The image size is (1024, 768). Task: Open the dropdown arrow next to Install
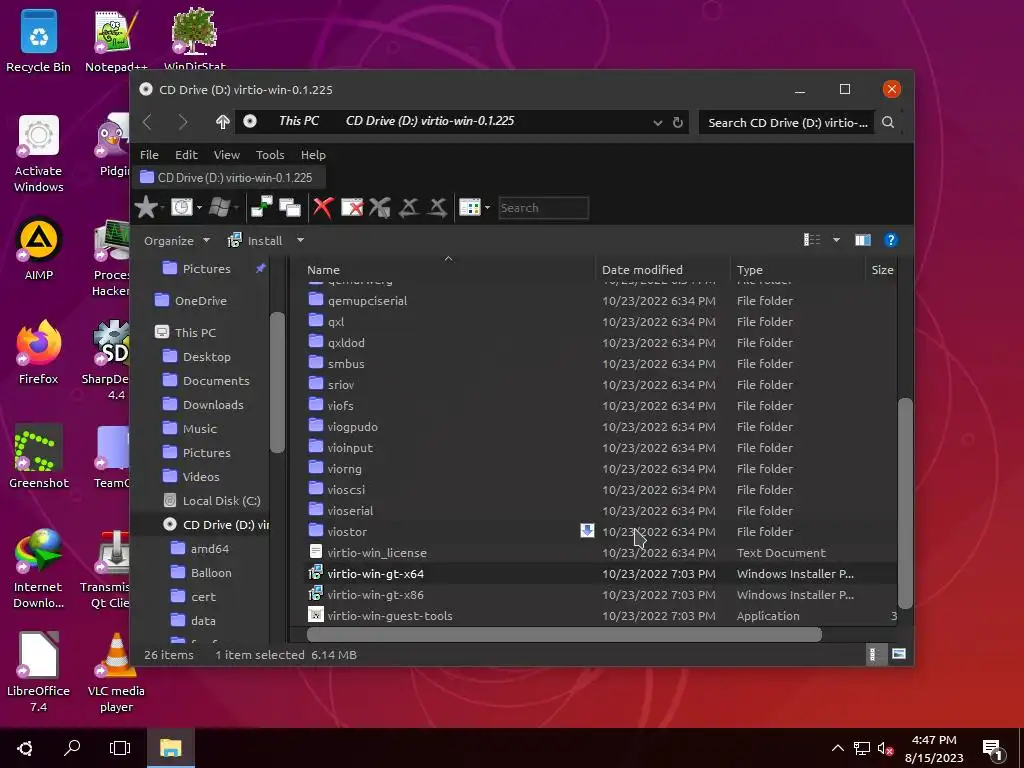tap(300, 240)
